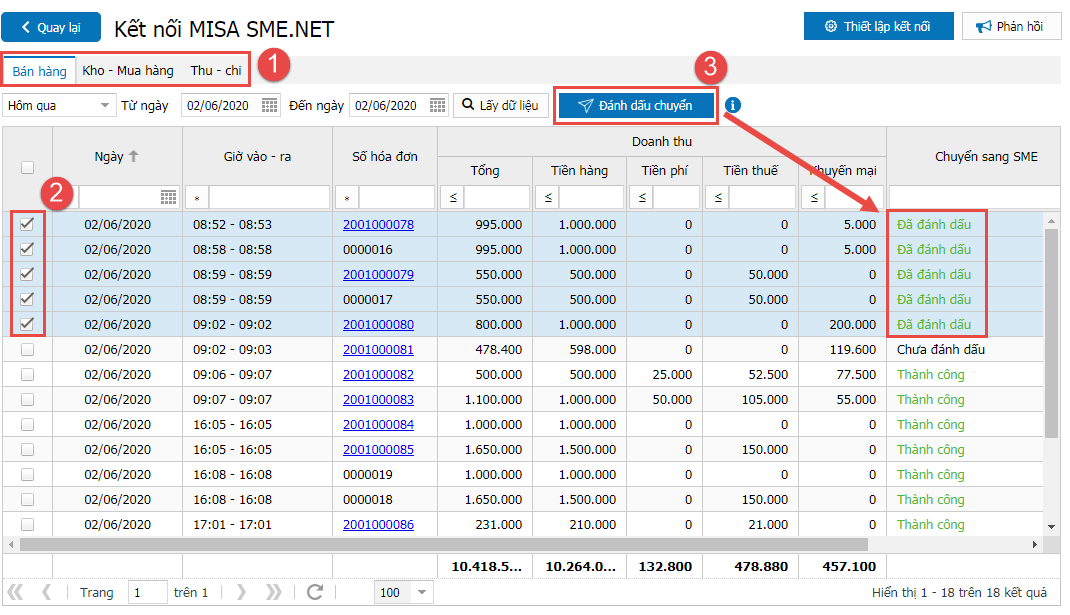Uncheck row with invoice 2001000078

click(x=27, y=224)
